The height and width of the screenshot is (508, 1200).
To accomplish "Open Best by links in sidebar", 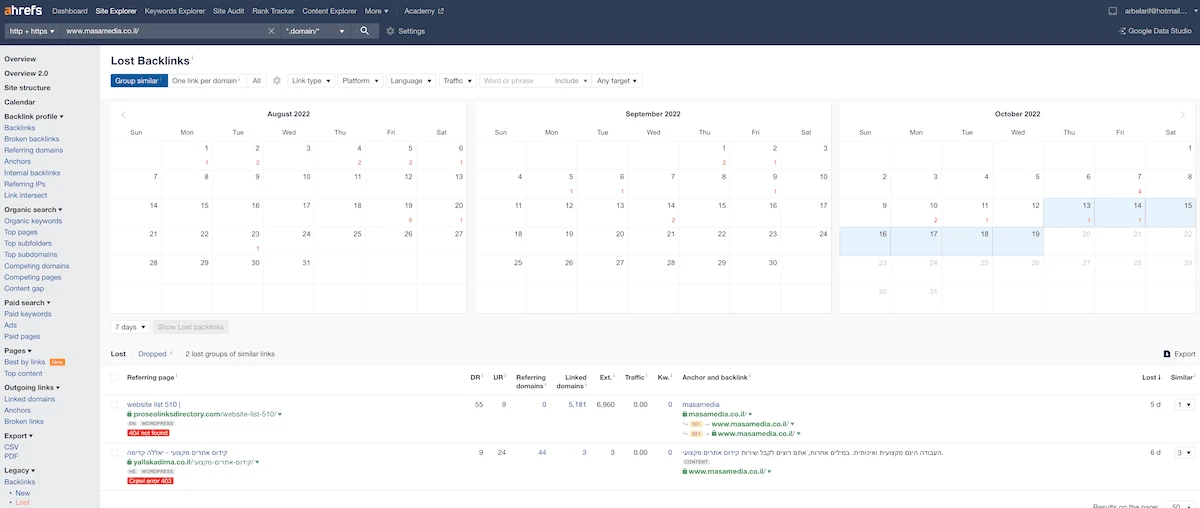I will 24,362.
